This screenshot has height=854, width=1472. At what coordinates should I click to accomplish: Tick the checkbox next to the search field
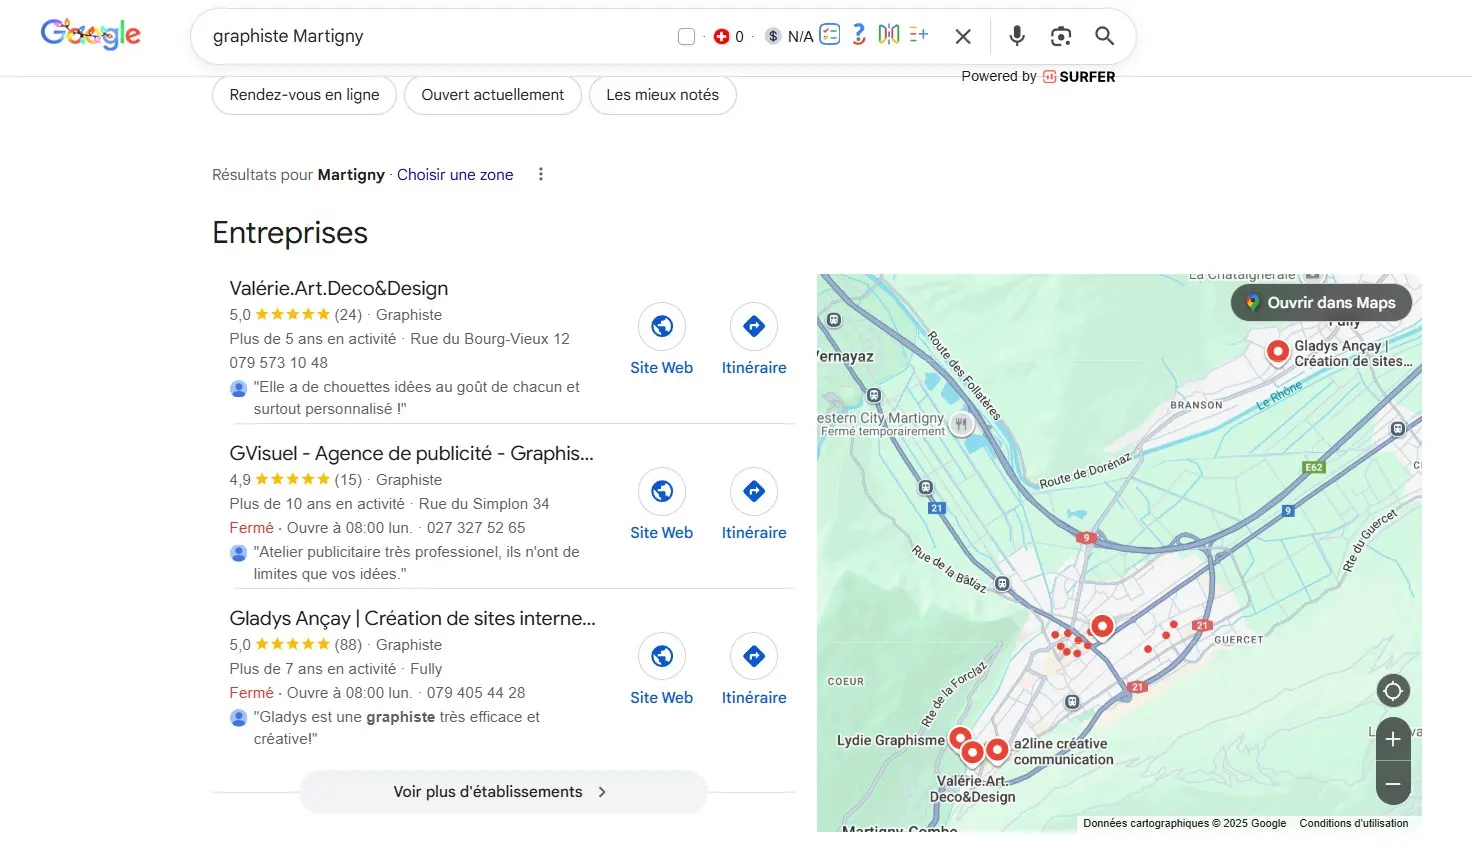[x=686, y=35]
